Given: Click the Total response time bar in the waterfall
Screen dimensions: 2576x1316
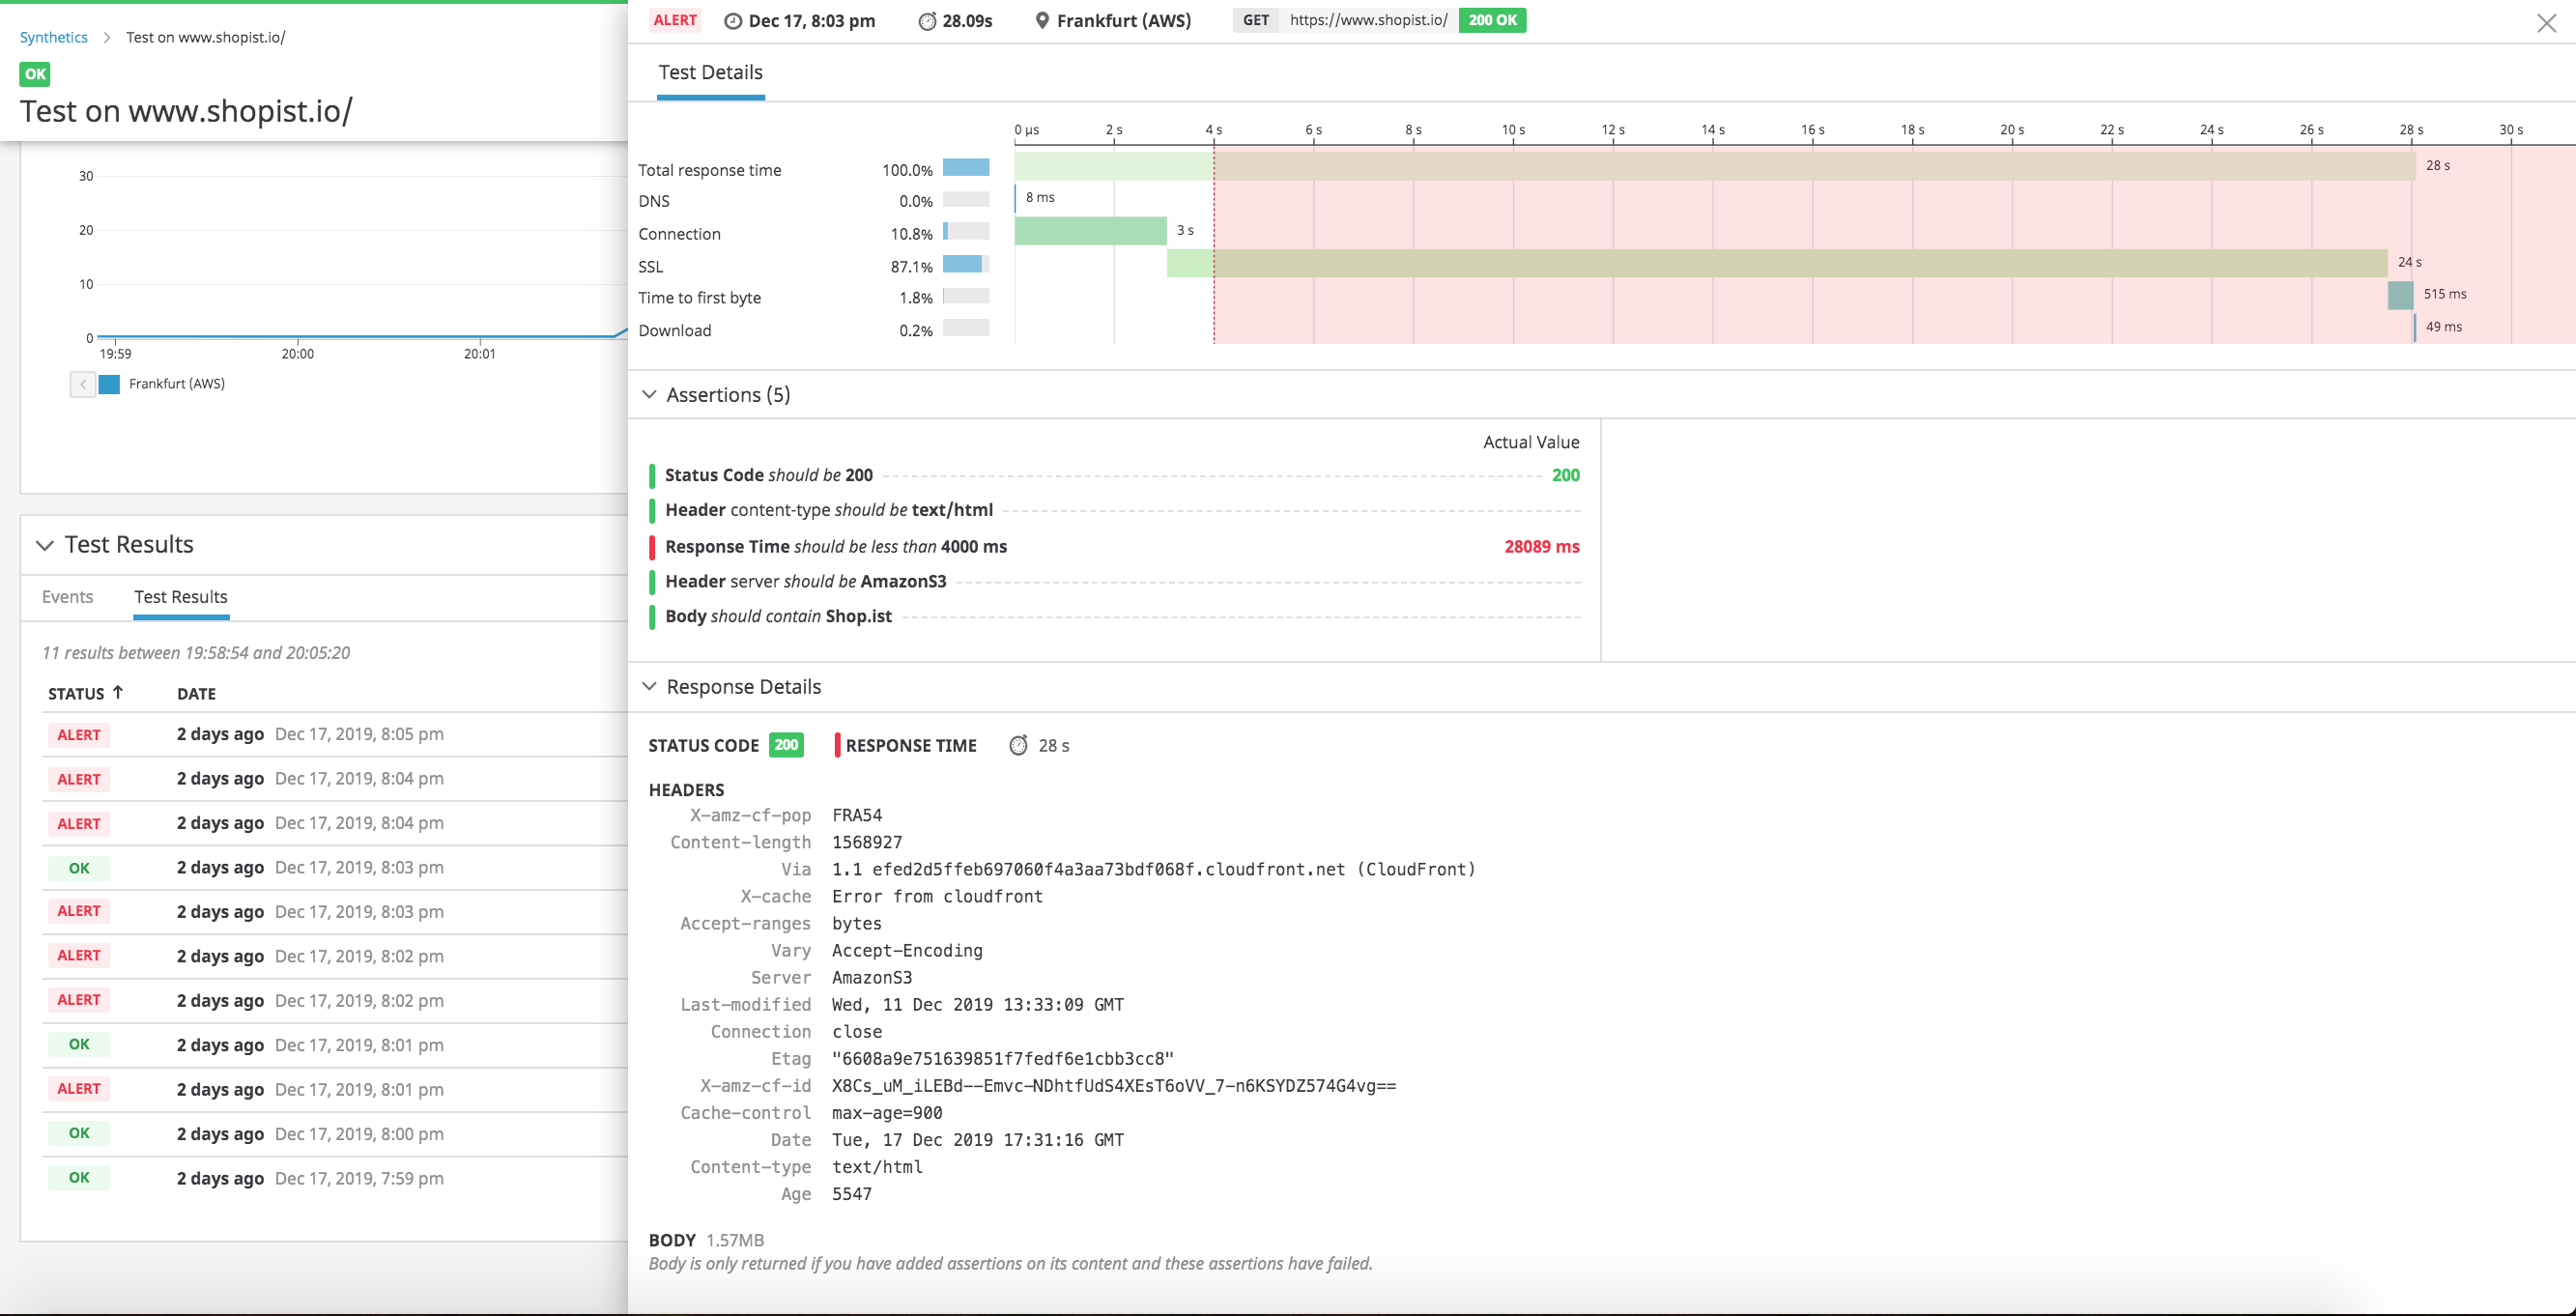Looking at the screenshot, I should pyautogui.click(x=1714, y=166).
